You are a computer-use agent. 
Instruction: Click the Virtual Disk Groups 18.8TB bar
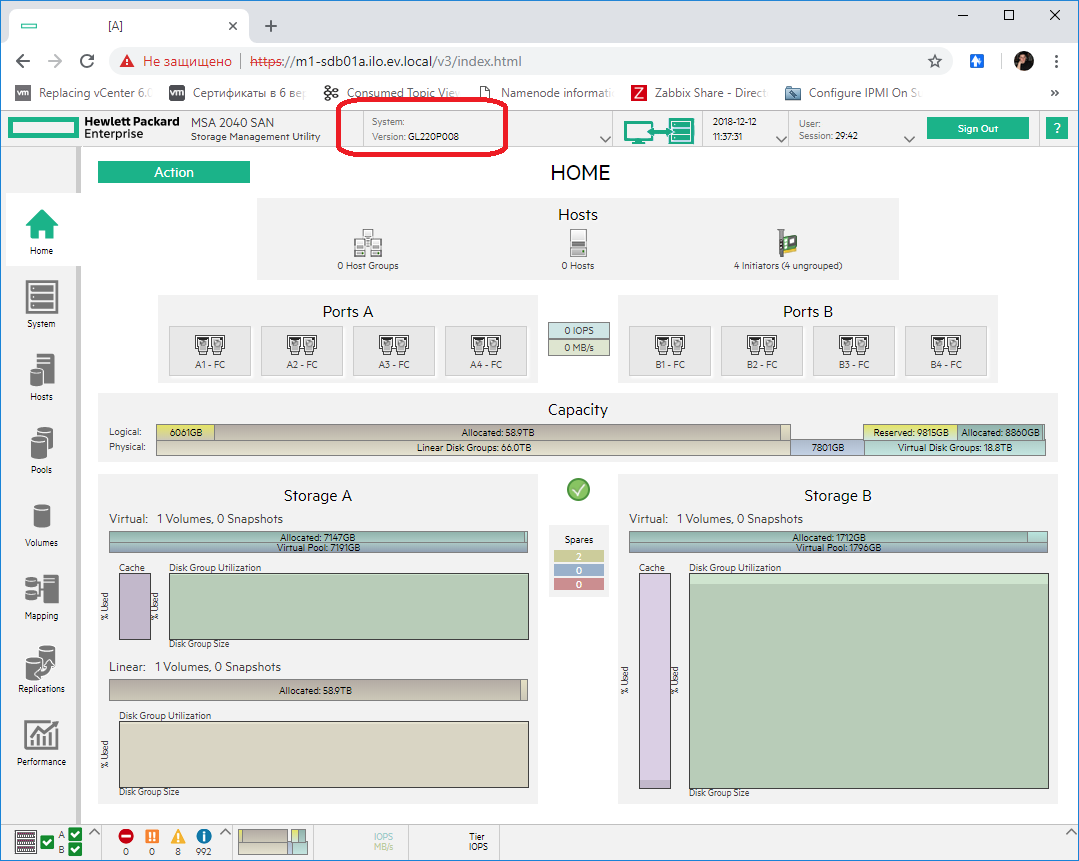(x=954, y=448)
